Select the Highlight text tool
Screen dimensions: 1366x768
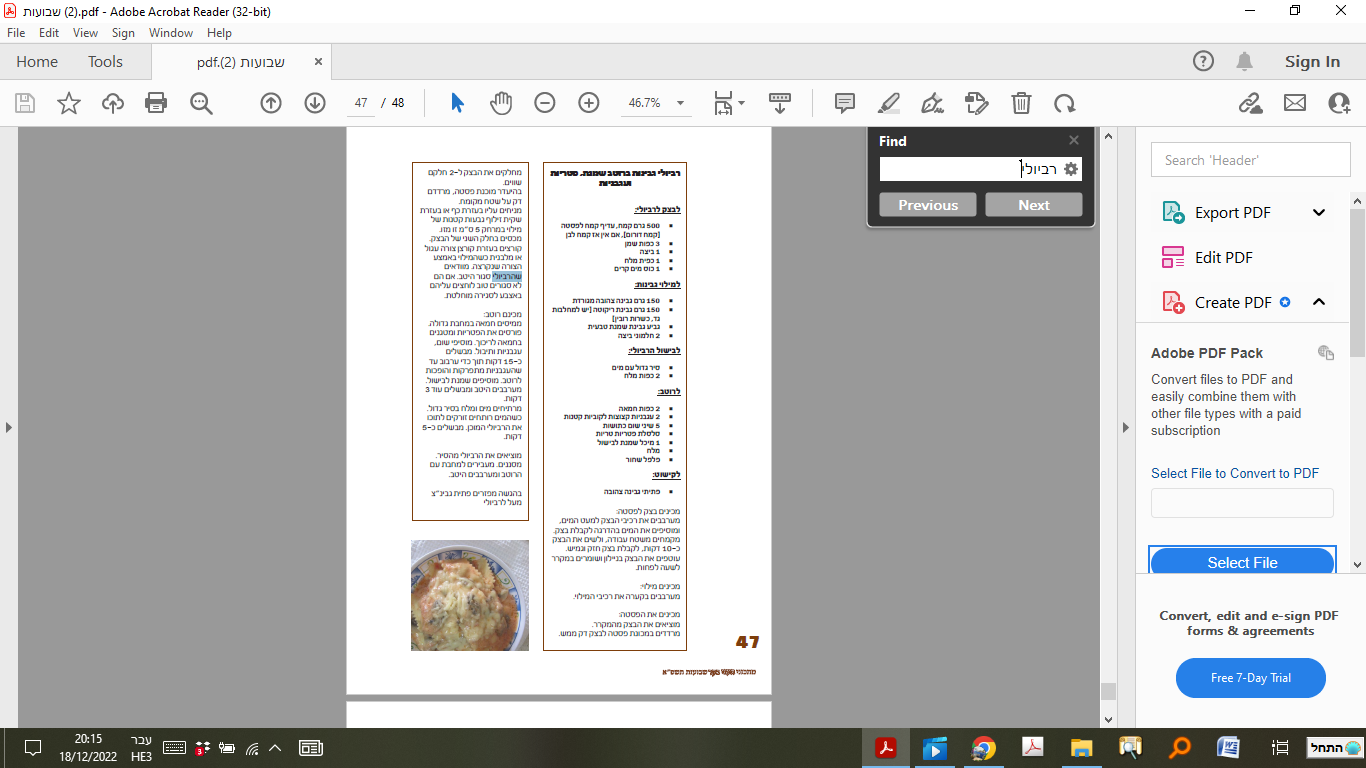[889, 103]
